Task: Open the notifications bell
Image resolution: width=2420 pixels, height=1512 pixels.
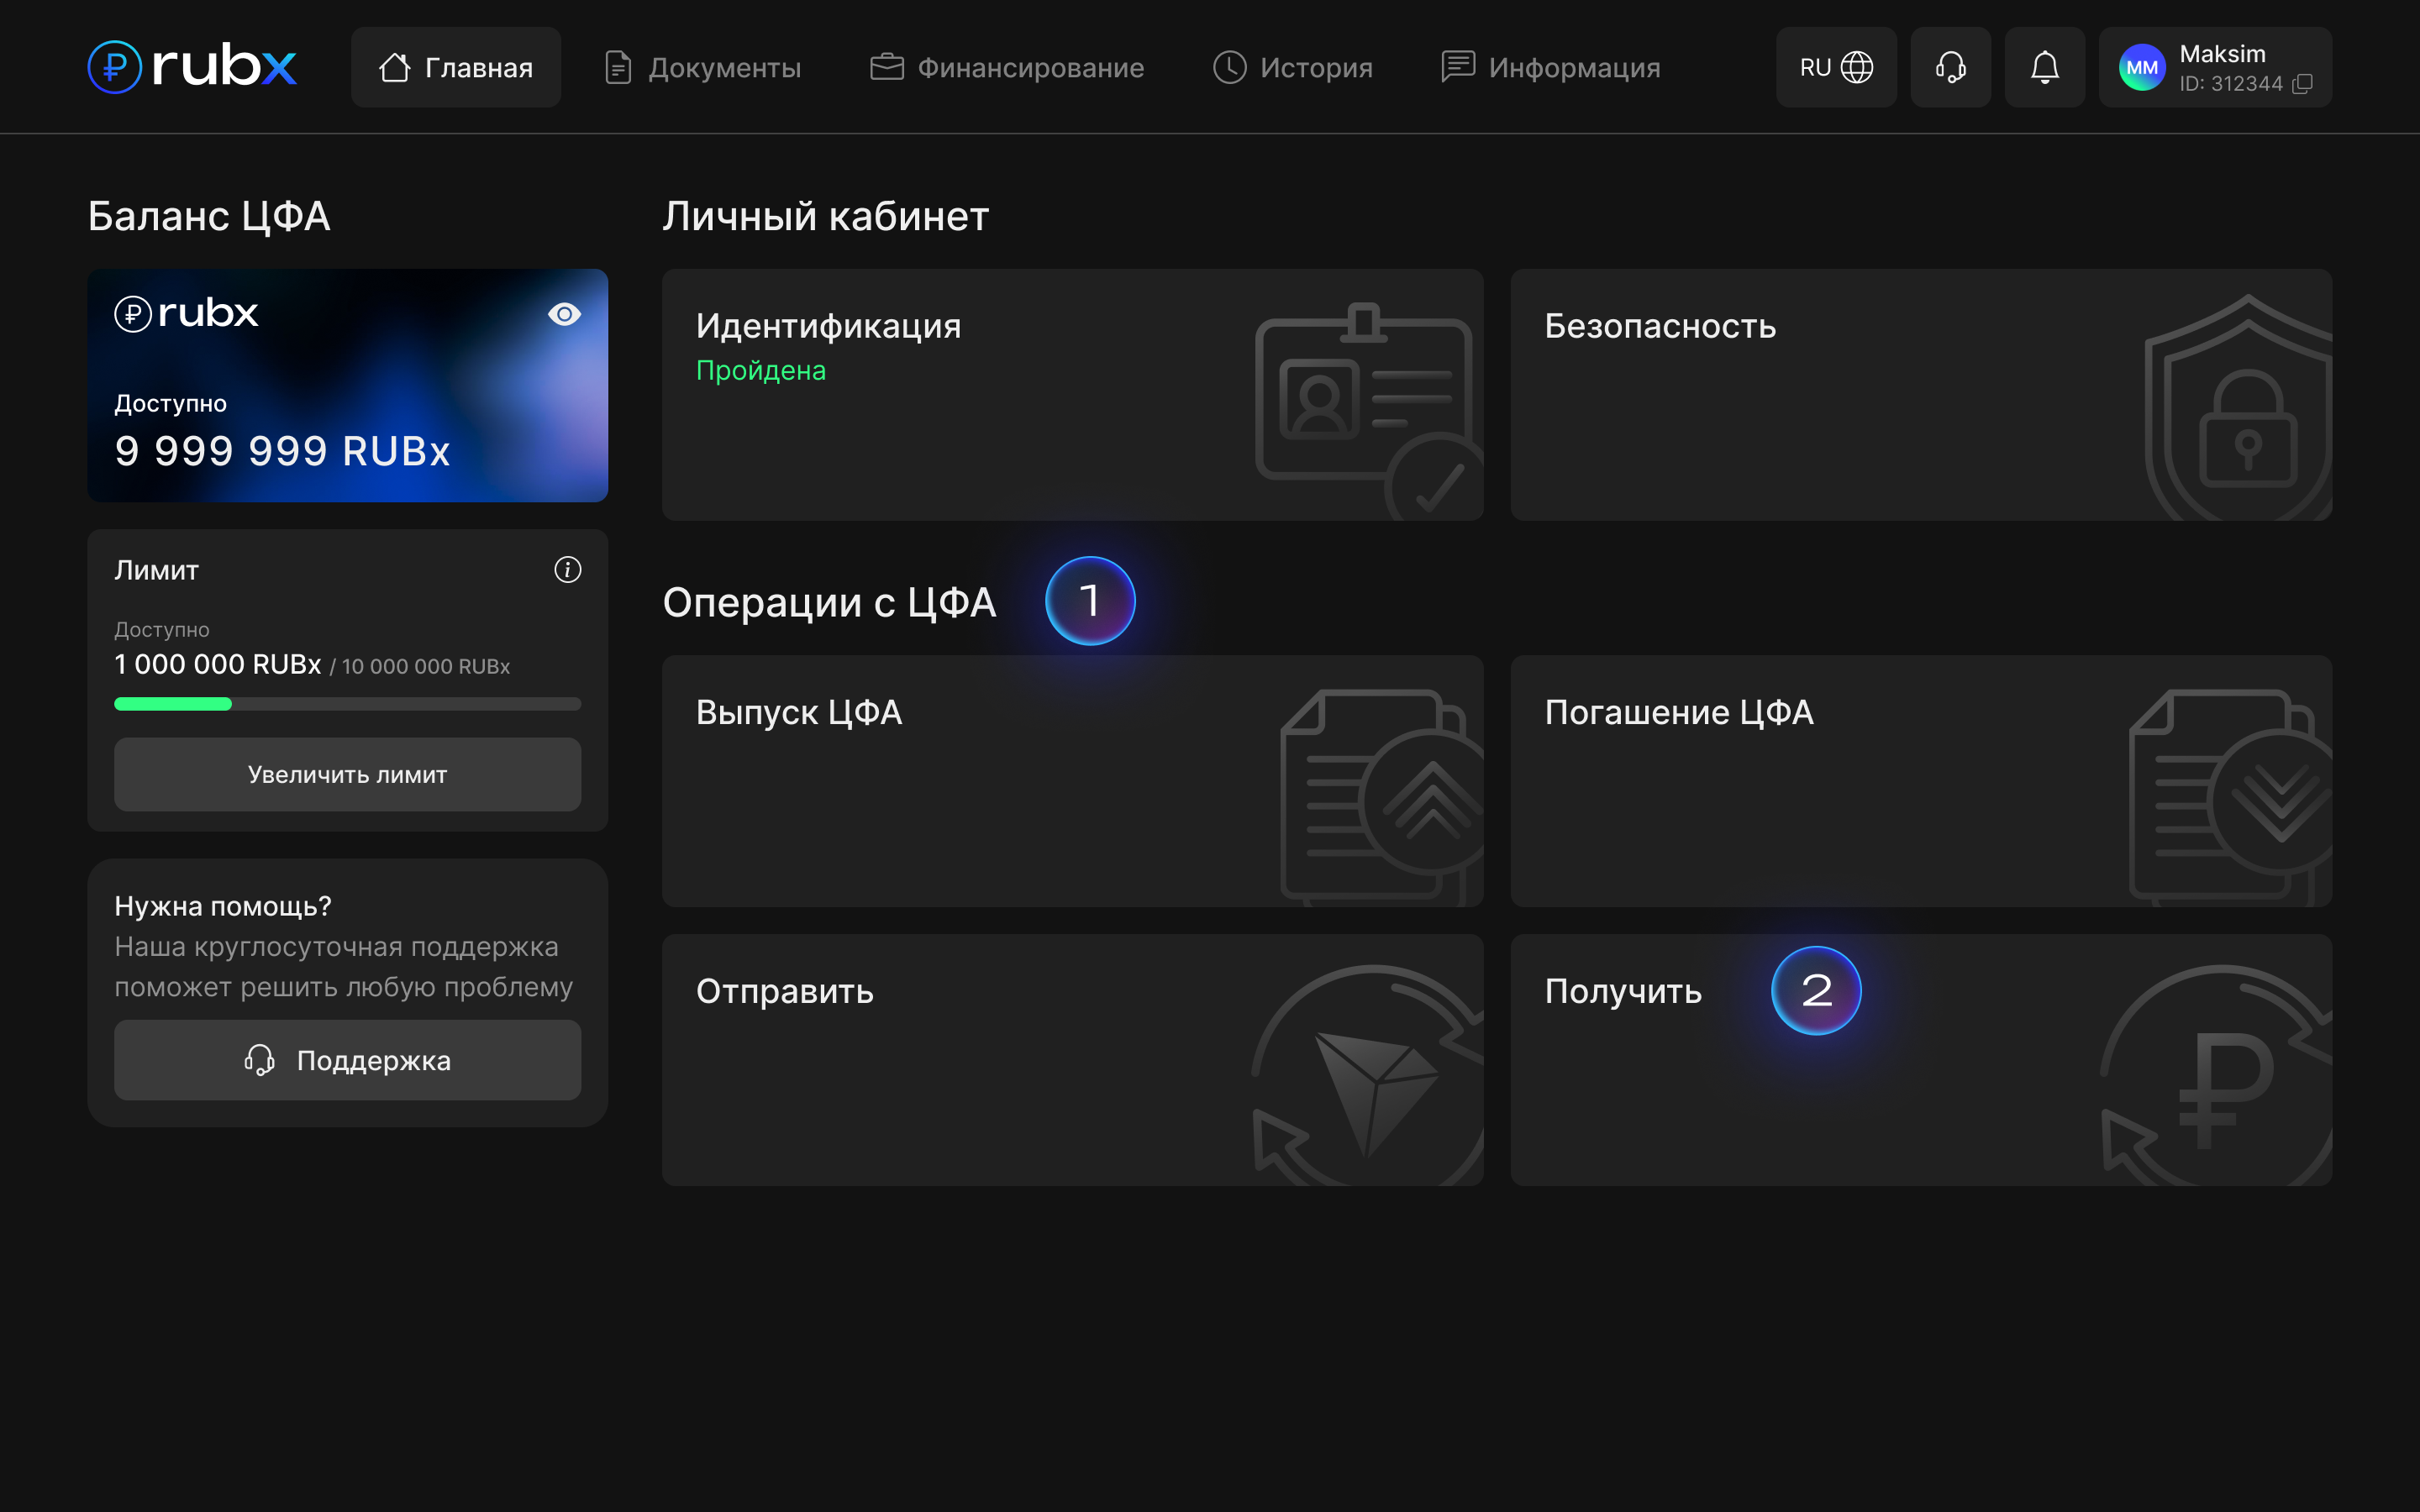Action: (x=2044, y=67)
